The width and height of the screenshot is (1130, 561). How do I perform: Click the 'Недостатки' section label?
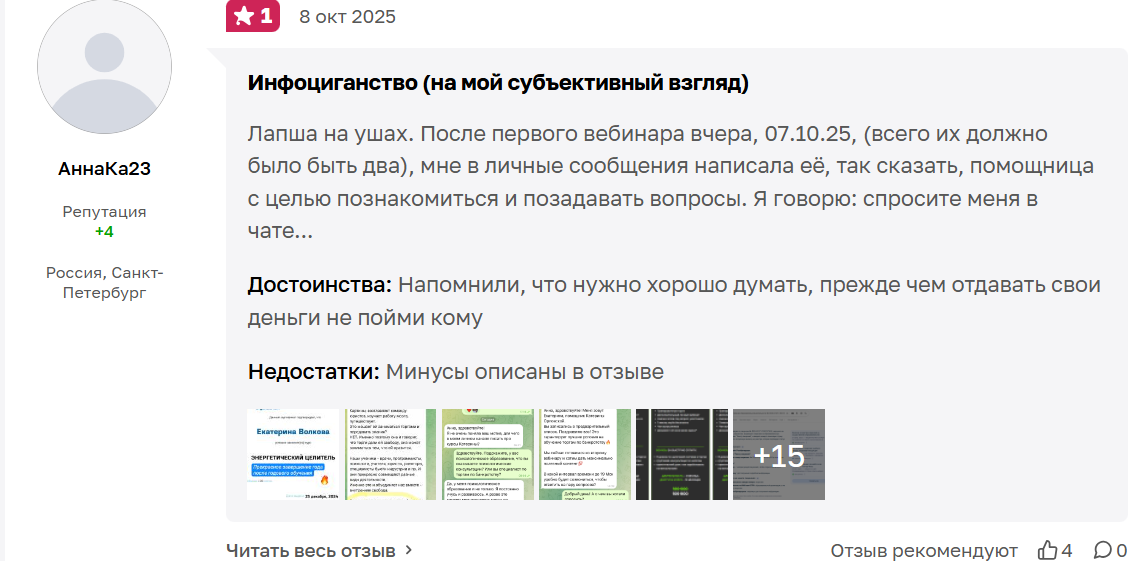point(313,372)
